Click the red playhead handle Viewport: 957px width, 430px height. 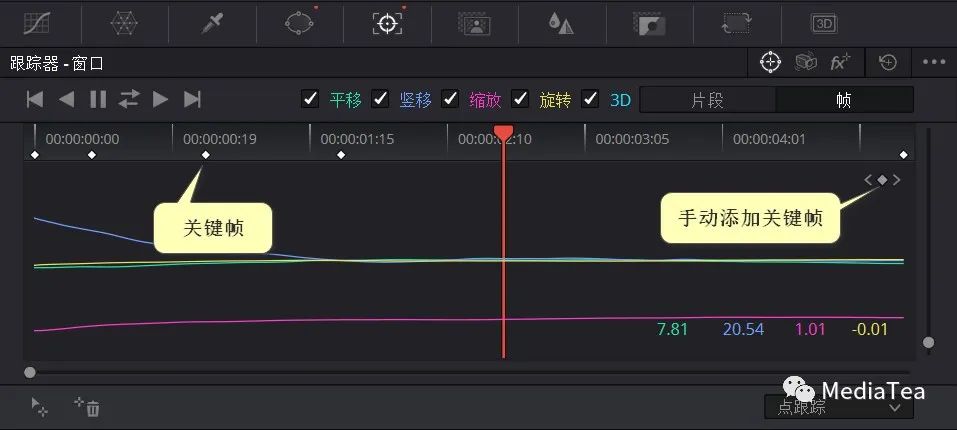(503, 134)
